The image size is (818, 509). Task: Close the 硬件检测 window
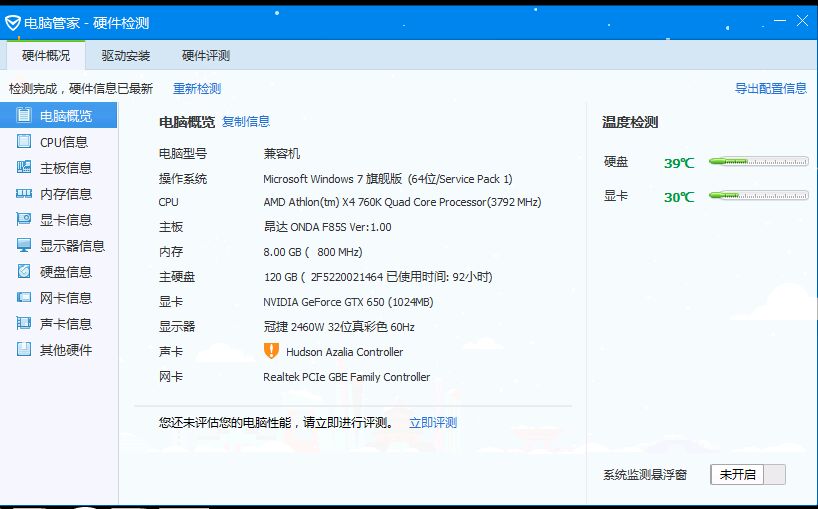[x=802, y=20]
